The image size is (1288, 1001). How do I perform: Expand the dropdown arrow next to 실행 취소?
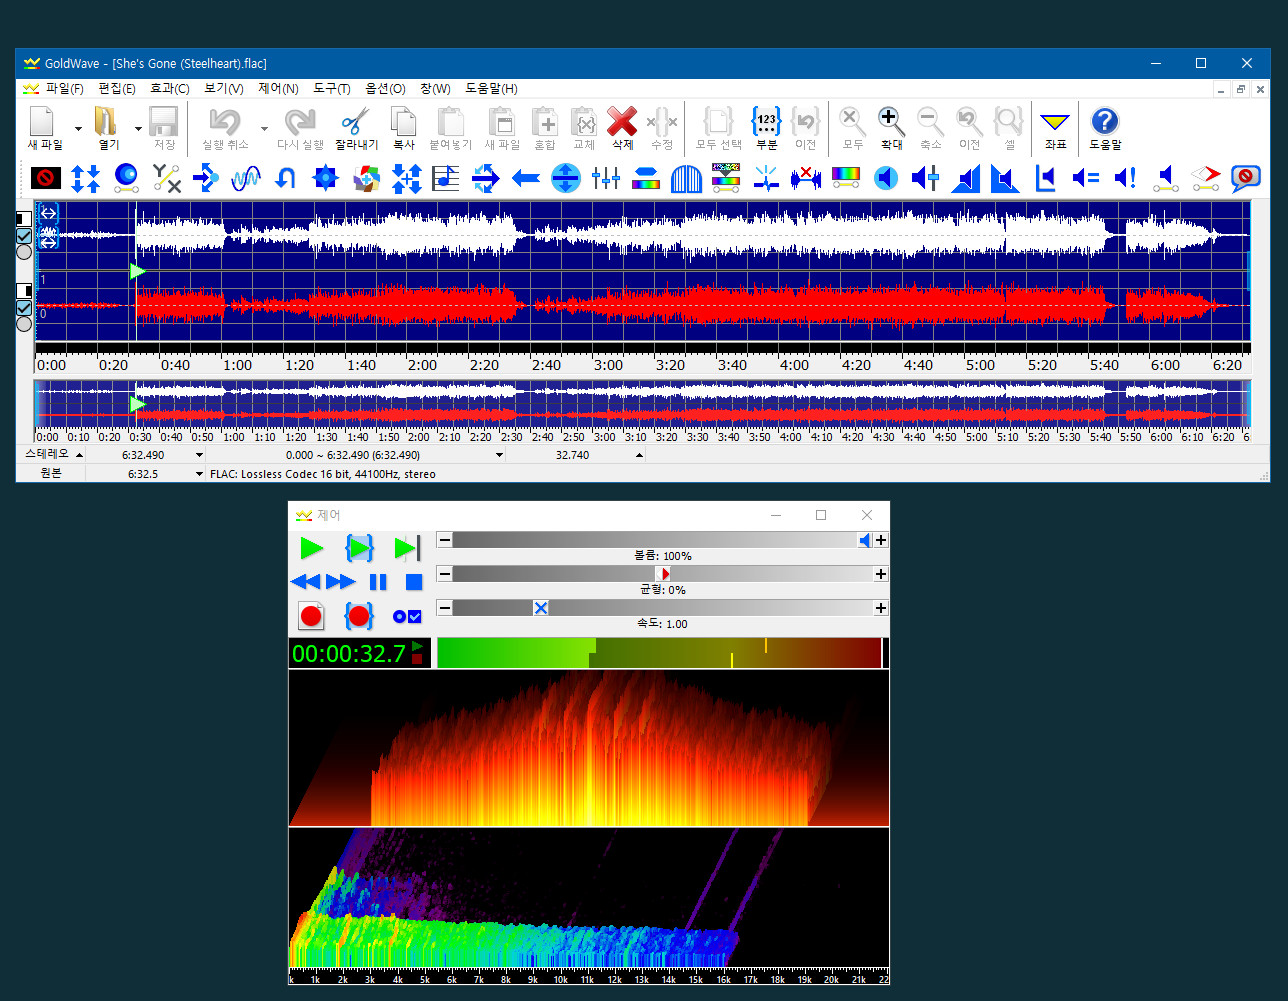pos(264,129)
